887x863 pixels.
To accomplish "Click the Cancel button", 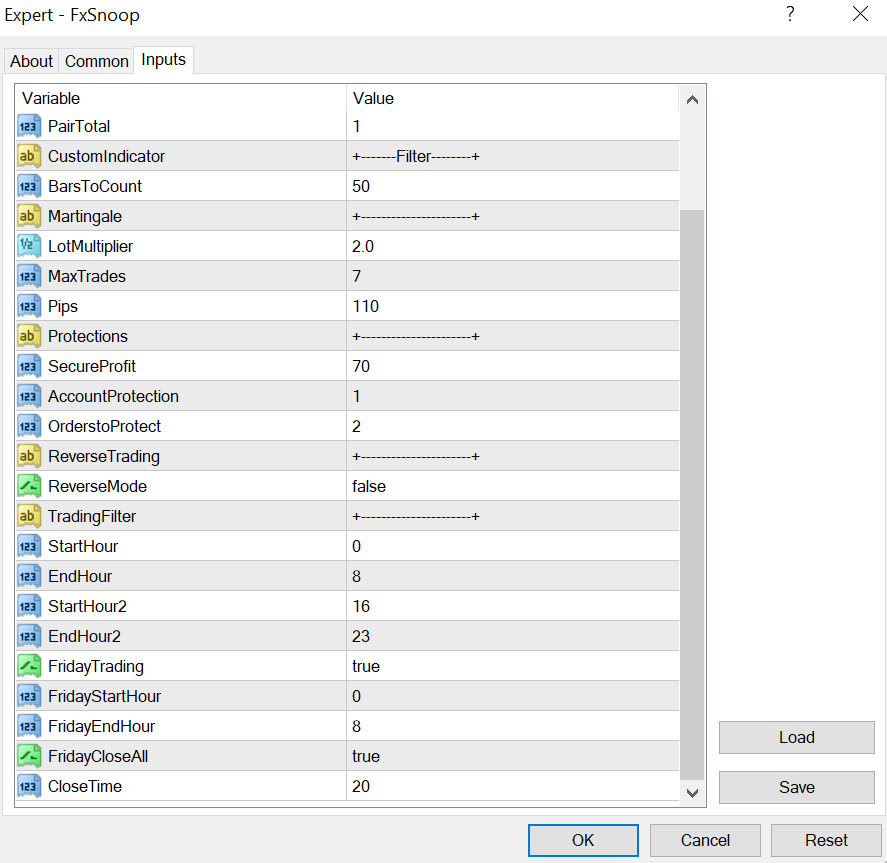I will click(705, 840).
